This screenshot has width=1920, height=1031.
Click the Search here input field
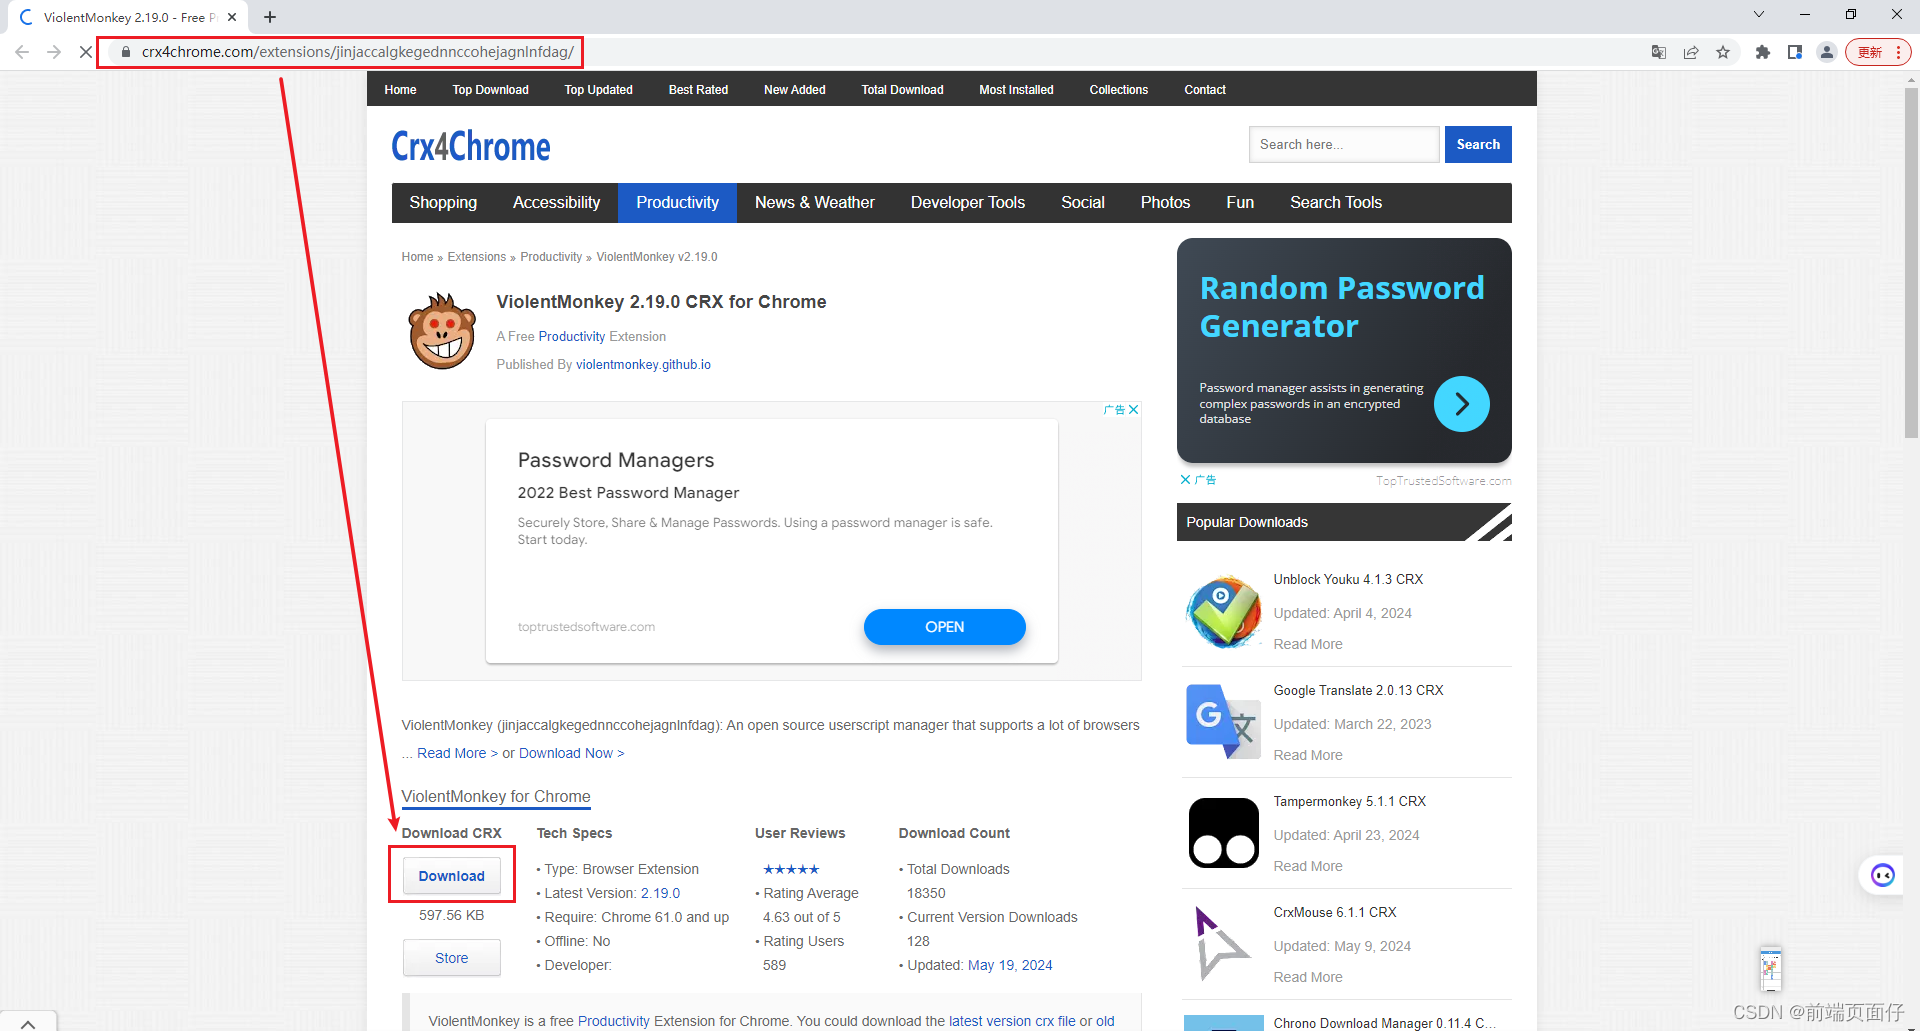click(x=1343, y=145)
